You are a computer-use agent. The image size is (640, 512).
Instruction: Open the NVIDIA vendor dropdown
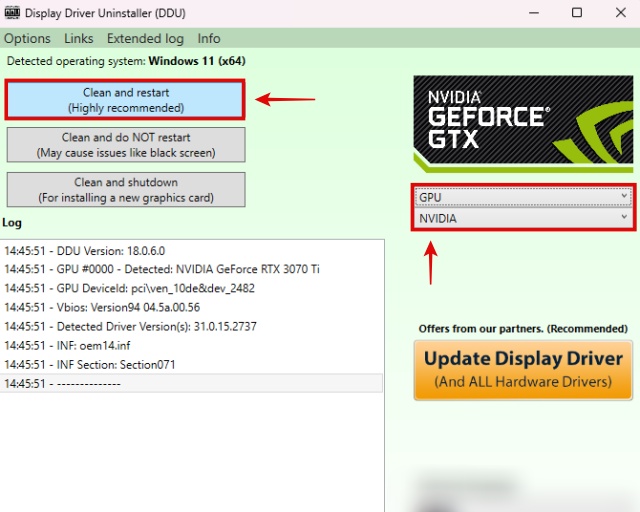[523, 218]
